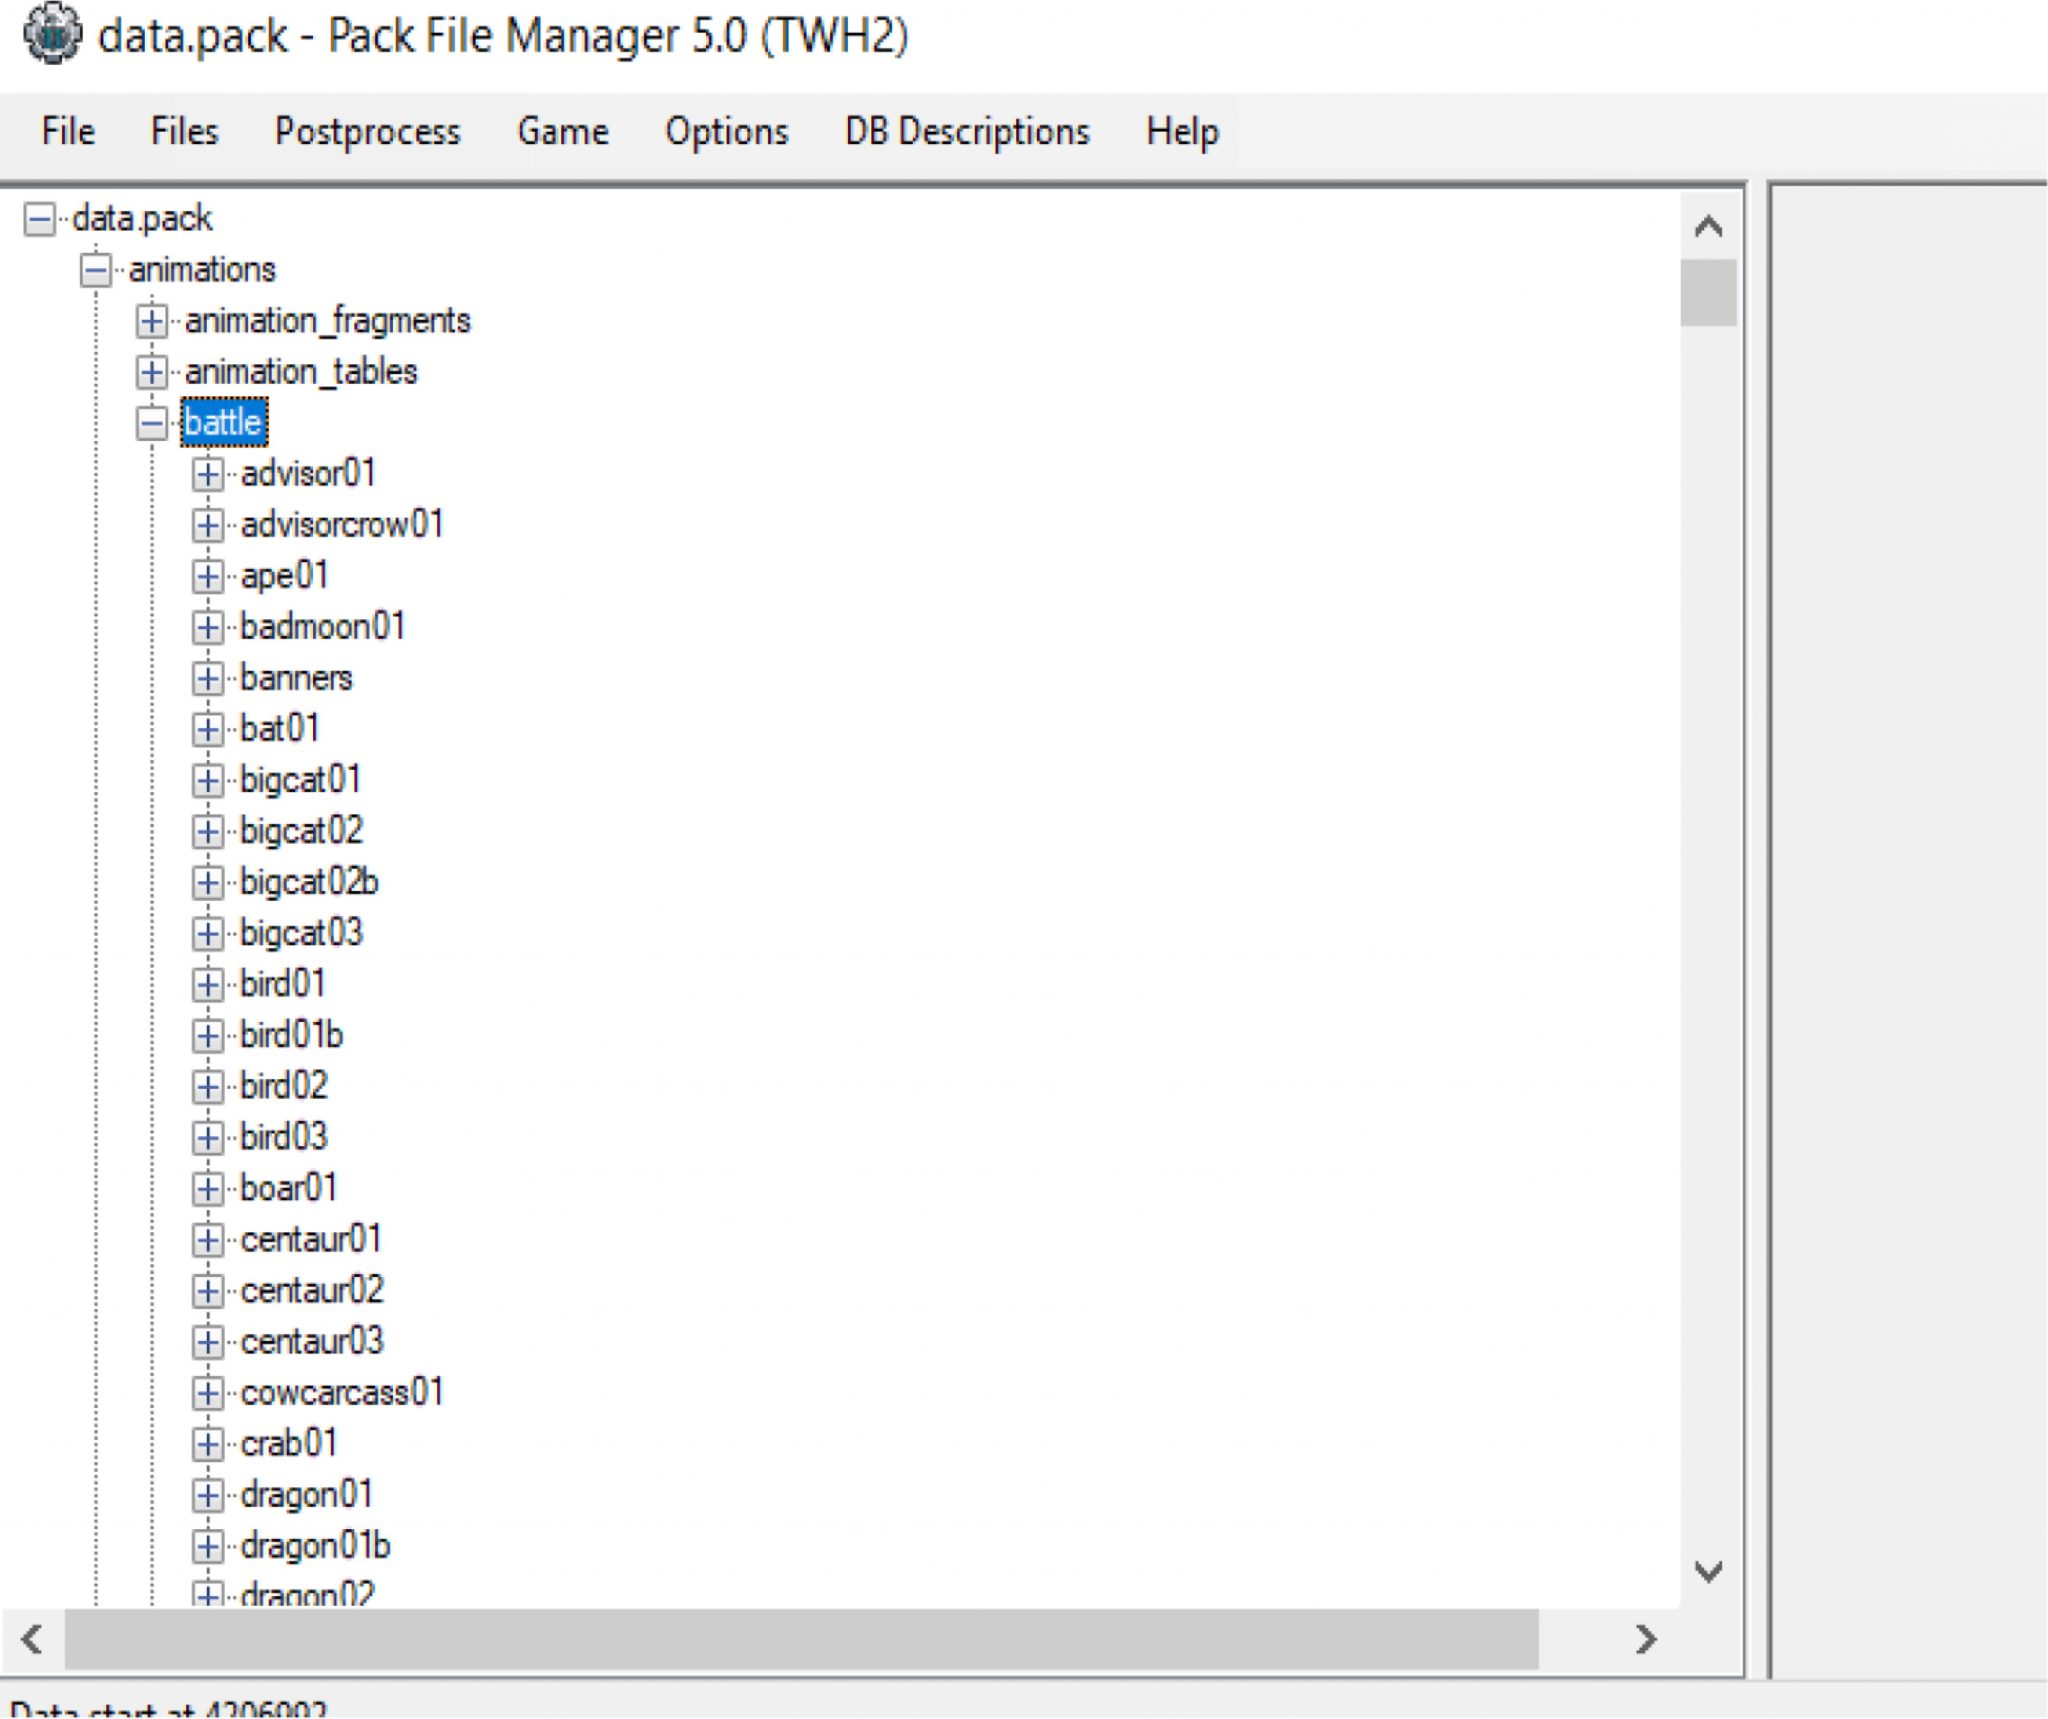Expand the bigcat03 folder
Image resolution: width=2048 pixels, height=1719 pixels.
[x=207, y=933]
